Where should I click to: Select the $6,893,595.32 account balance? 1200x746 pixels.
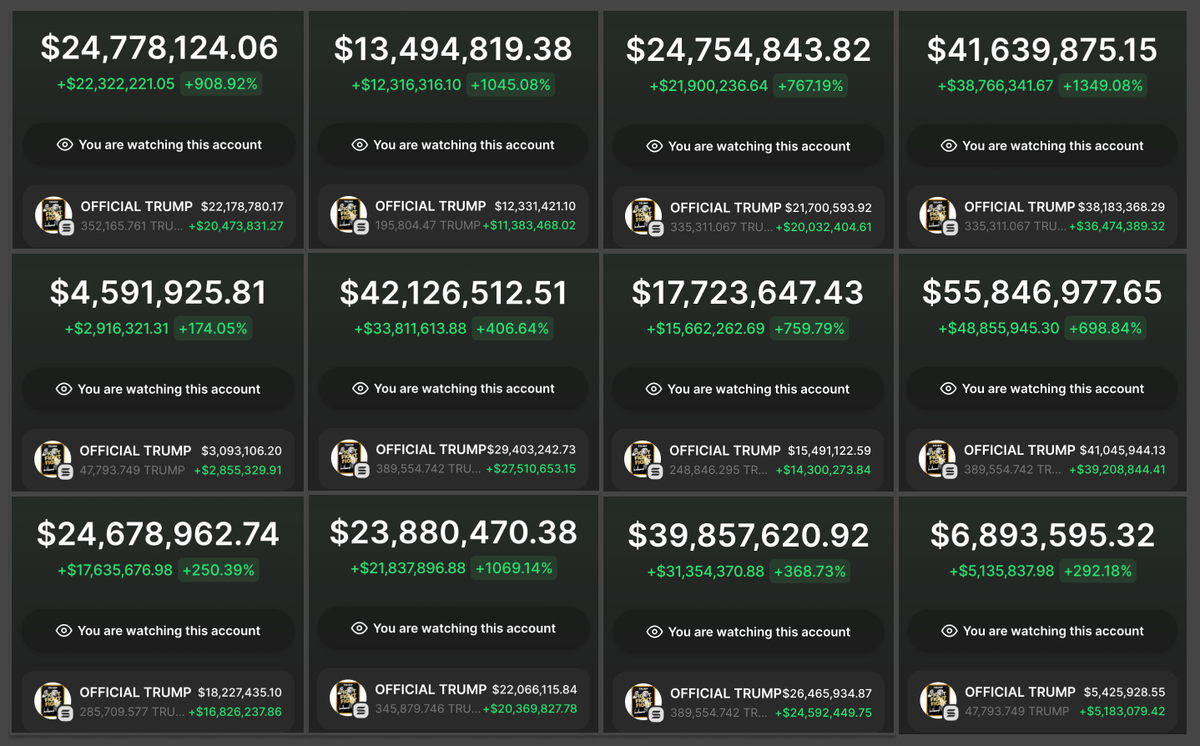pos(1042,535)
